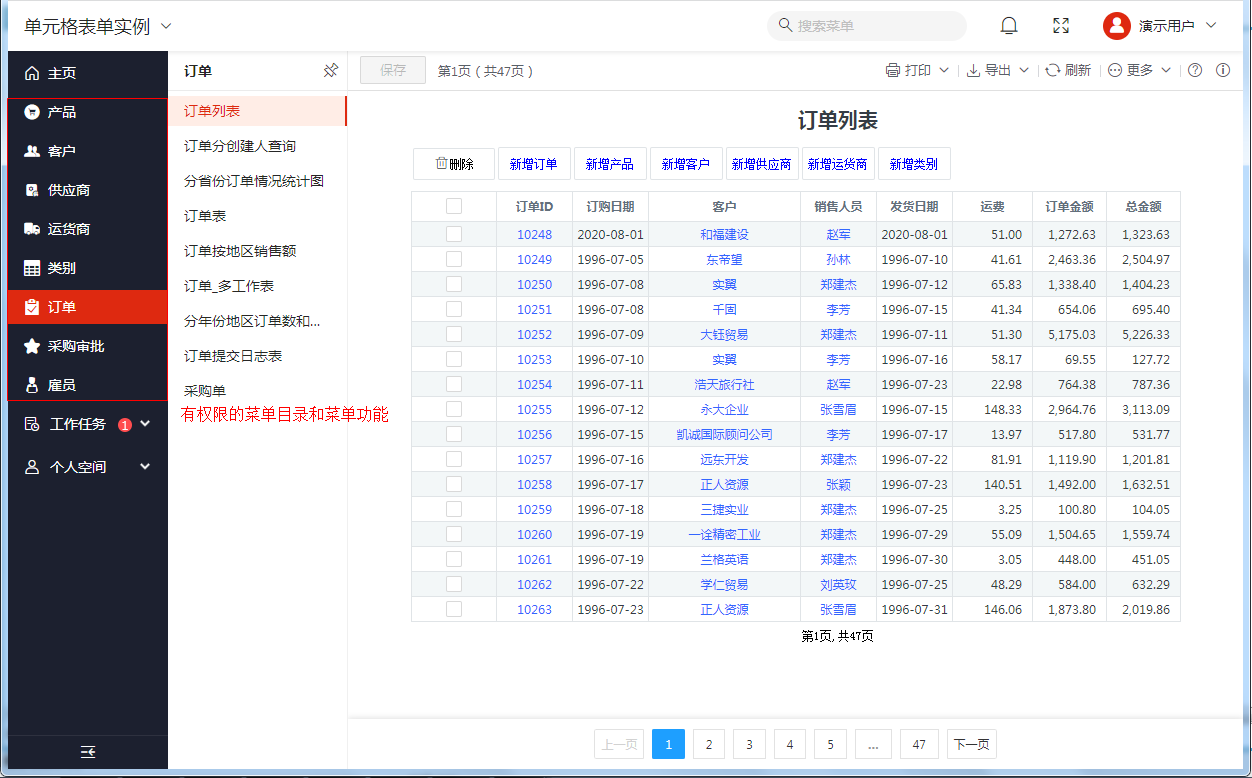The image size is (1252, 778).
Task: Go to page 3 in pagination
Action: point(749,744)
